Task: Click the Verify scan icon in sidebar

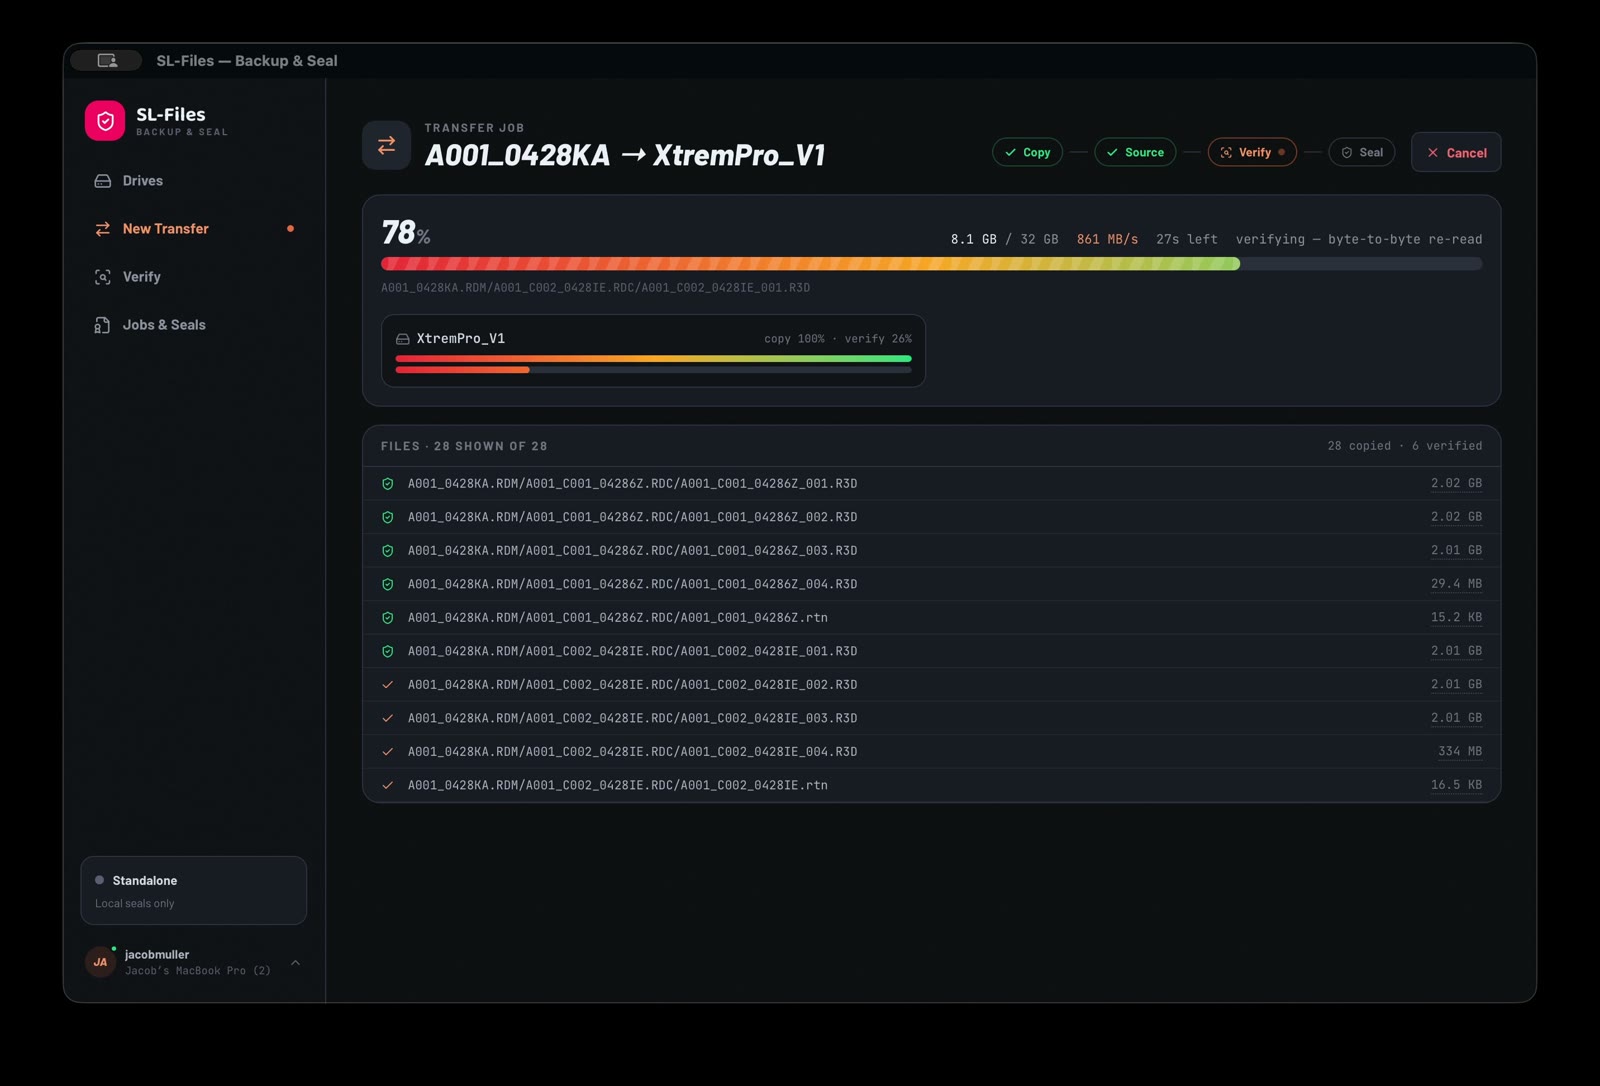Action: pyautogui.click(x=102, y=277)
